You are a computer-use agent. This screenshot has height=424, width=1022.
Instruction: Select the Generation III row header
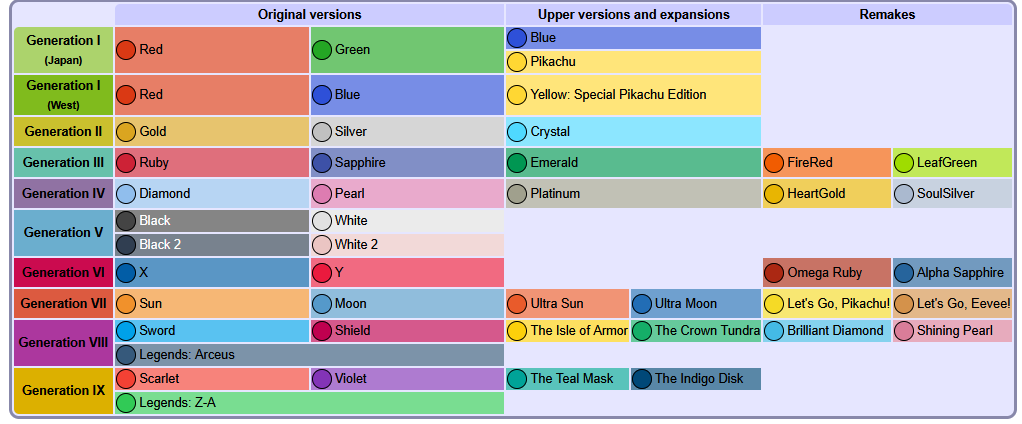[x=63, y=163]
